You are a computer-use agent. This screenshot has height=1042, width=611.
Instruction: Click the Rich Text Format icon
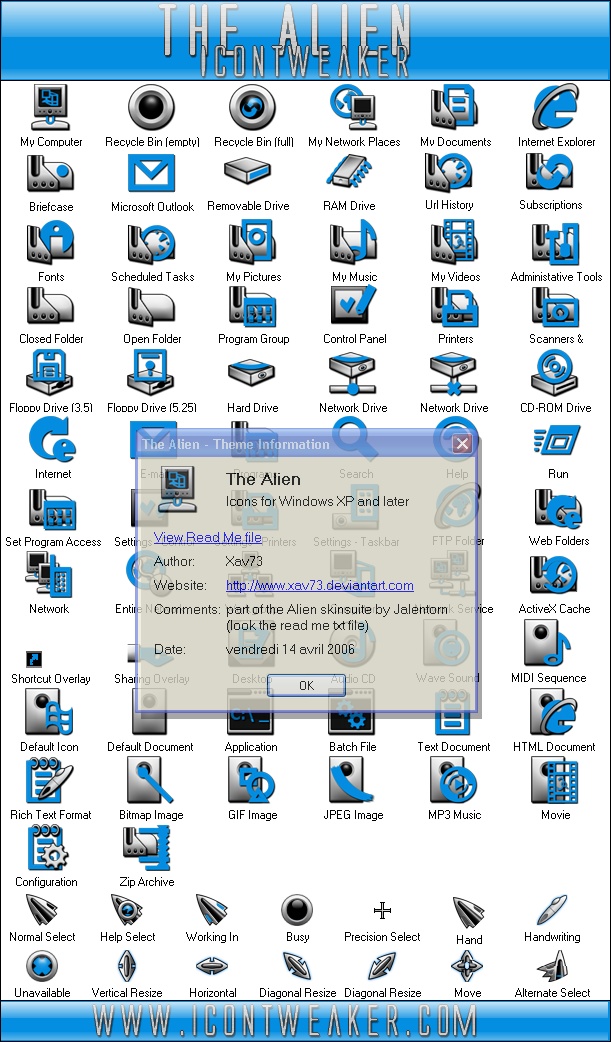click(49, 780)
